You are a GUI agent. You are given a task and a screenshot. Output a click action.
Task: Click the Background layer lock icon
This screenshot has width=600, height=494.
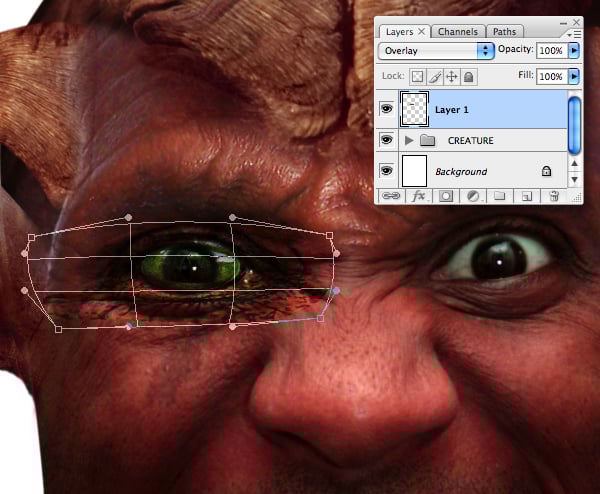(x=546, y=171)
